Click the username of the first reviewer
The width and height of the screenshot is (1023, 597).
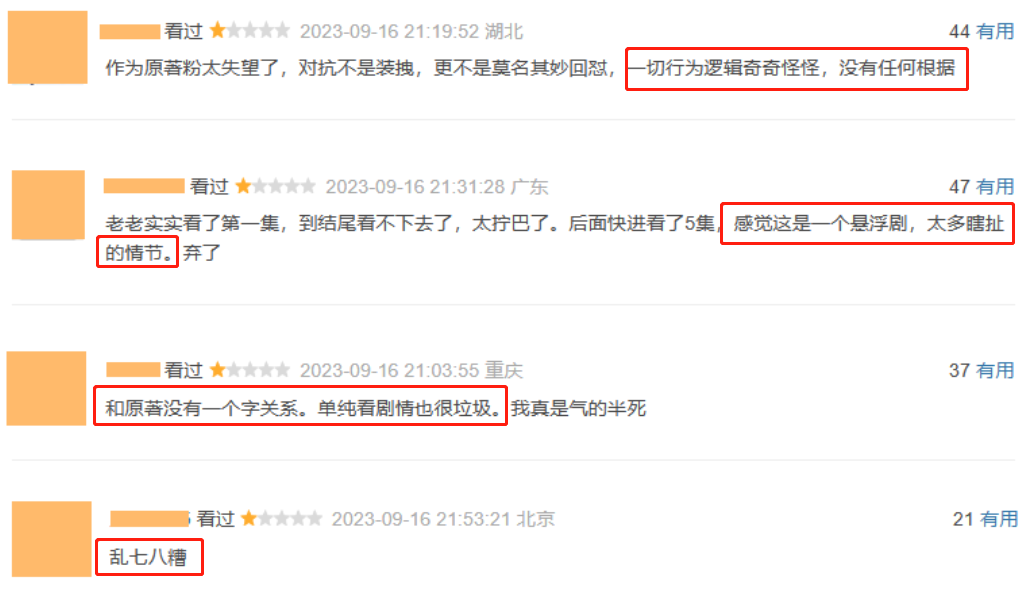click(x=130, y=31)
